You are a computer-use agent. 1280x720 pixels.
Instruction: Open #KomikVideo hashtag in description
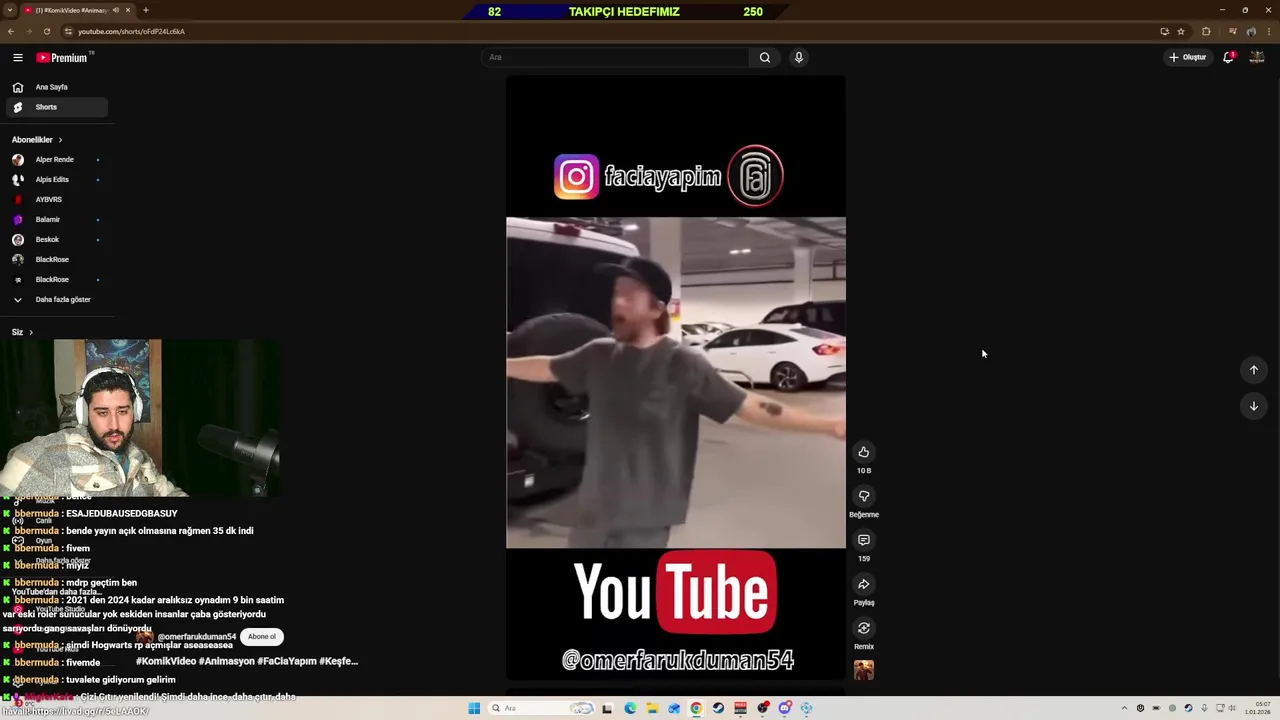pyautogui.click(x=165, y=661)
